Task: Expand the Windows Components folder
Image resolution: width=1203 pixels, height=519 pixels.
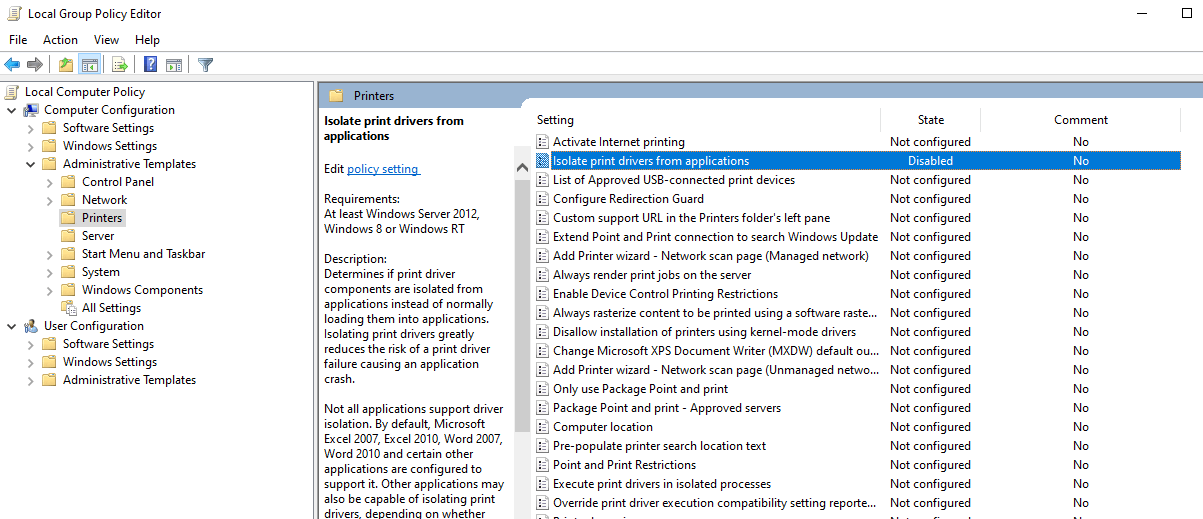Action: pyautogui.click(x=50, y=290)
